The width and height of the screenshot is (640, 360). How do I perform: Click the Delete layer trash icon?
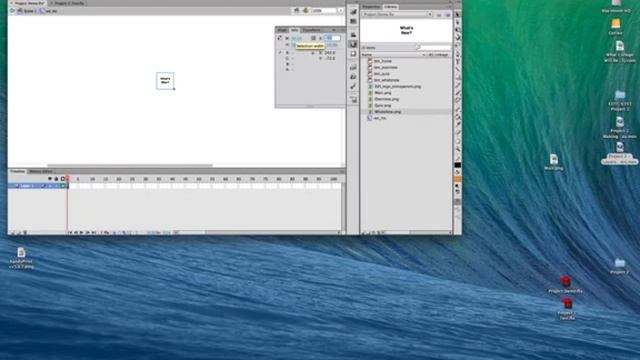coord(25,233)
